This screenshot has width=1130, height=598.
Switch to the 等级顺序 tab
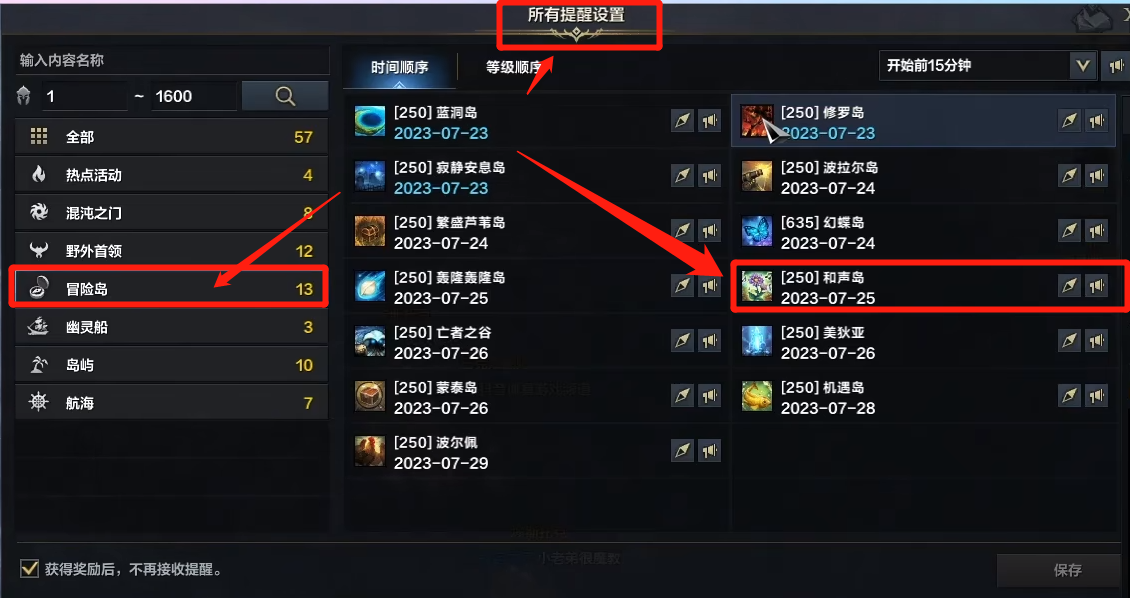point(513,68)
